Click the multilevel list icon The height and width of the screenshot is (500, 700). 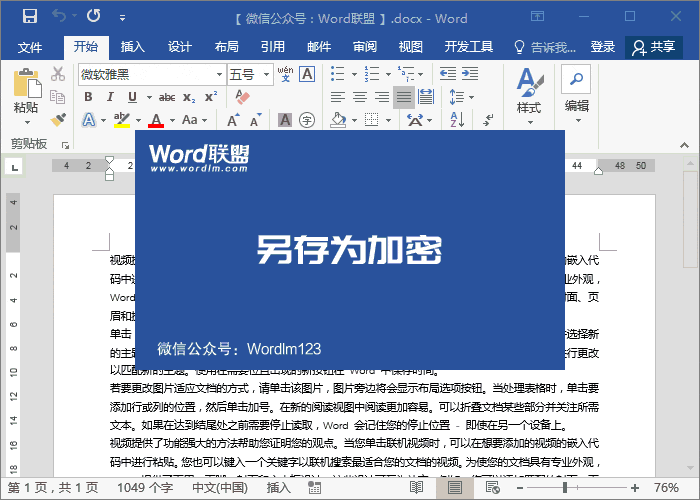(406, 74)
